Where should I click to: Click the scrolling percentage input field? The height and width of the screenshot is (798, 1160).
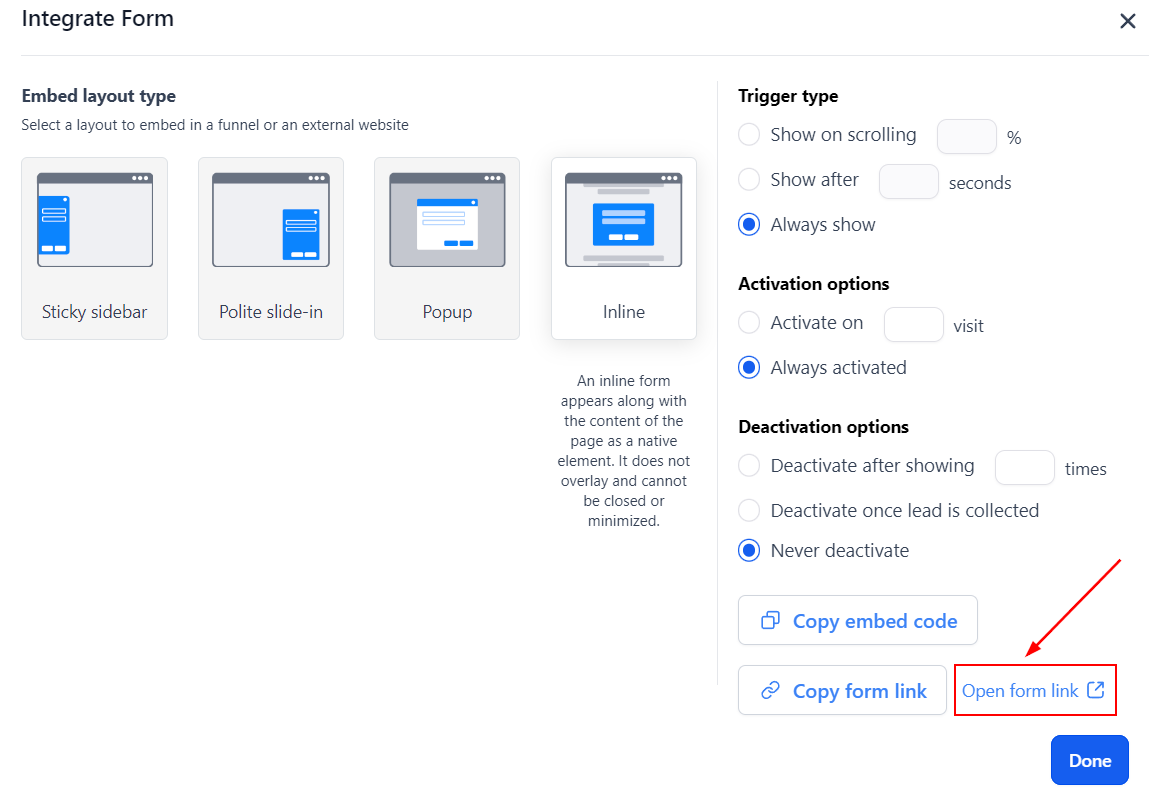point(966,136)
